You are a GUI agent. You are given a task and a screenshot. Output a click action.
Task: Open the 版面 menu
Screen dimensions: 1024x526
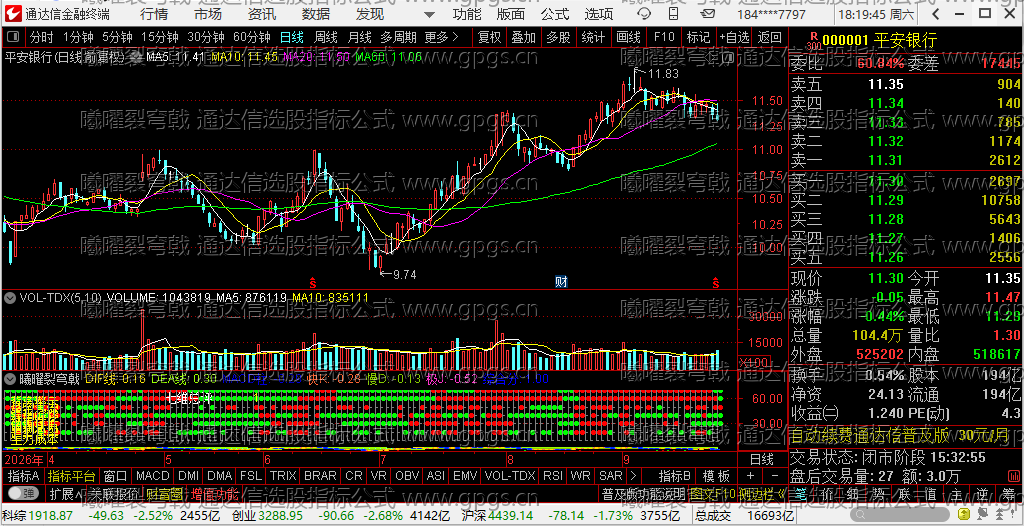coord(511,14)
